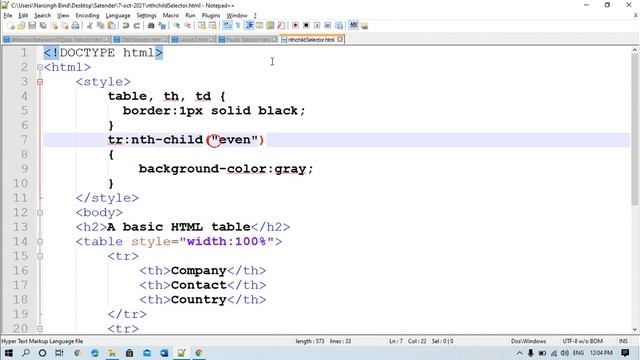This screenshot has height=360, width=640.
Task: Click Dos\Windows in the status bar
Action: (x=528, y=341)
